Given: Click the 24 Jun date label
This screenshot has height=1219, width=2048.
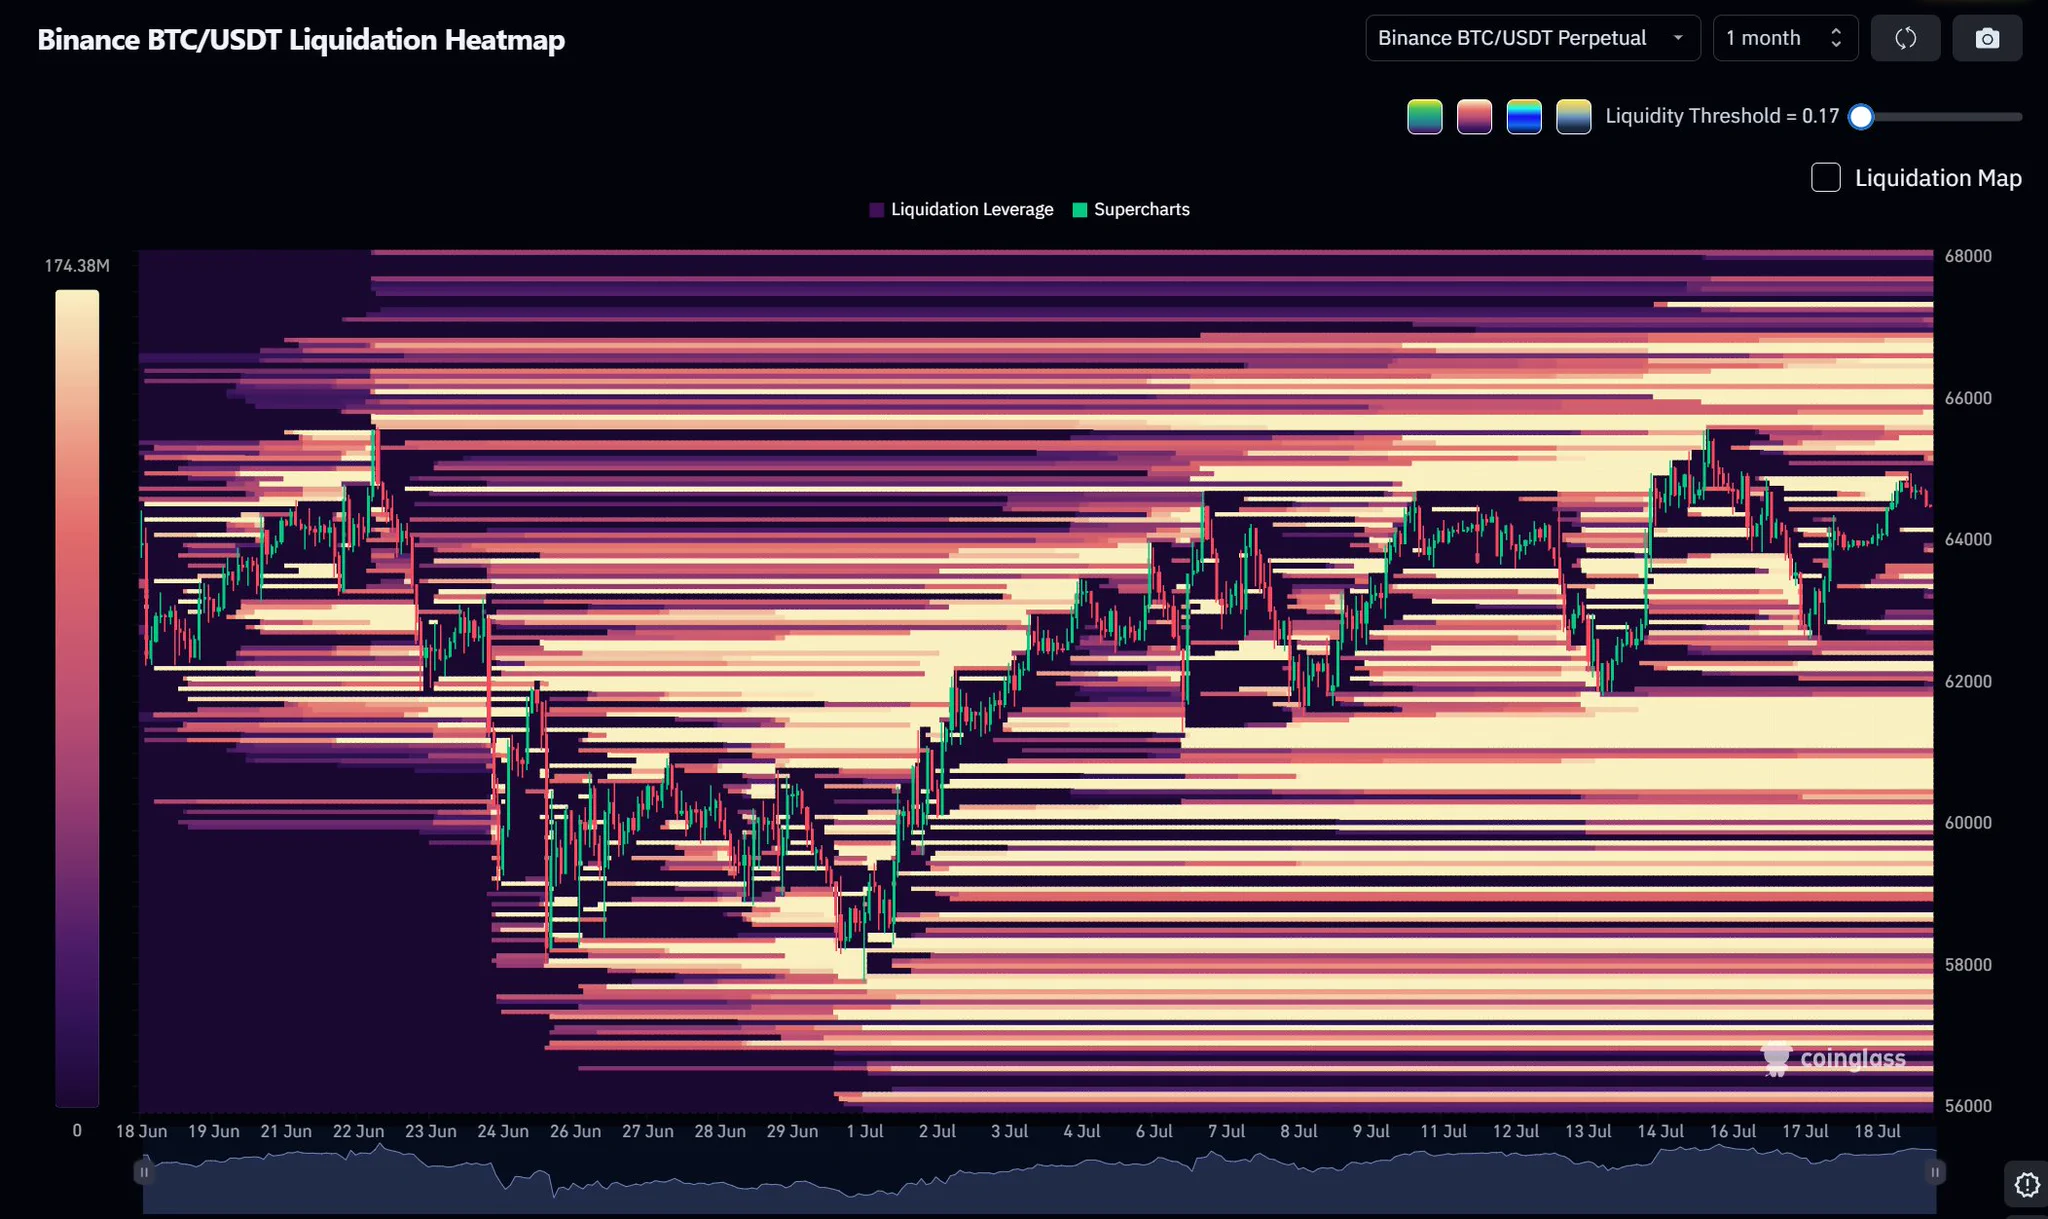Looking at the screenshot, I should pyautogui.click(x=503, y=1131).
